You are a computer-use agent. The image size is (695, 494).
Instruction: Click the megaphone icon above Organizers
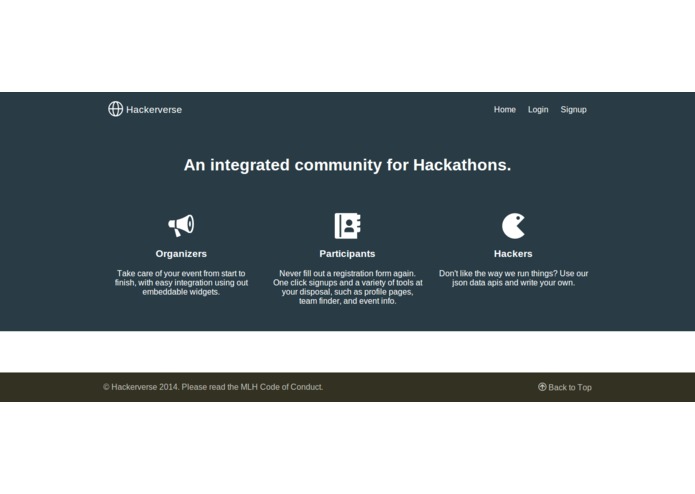tap(181, 225)
